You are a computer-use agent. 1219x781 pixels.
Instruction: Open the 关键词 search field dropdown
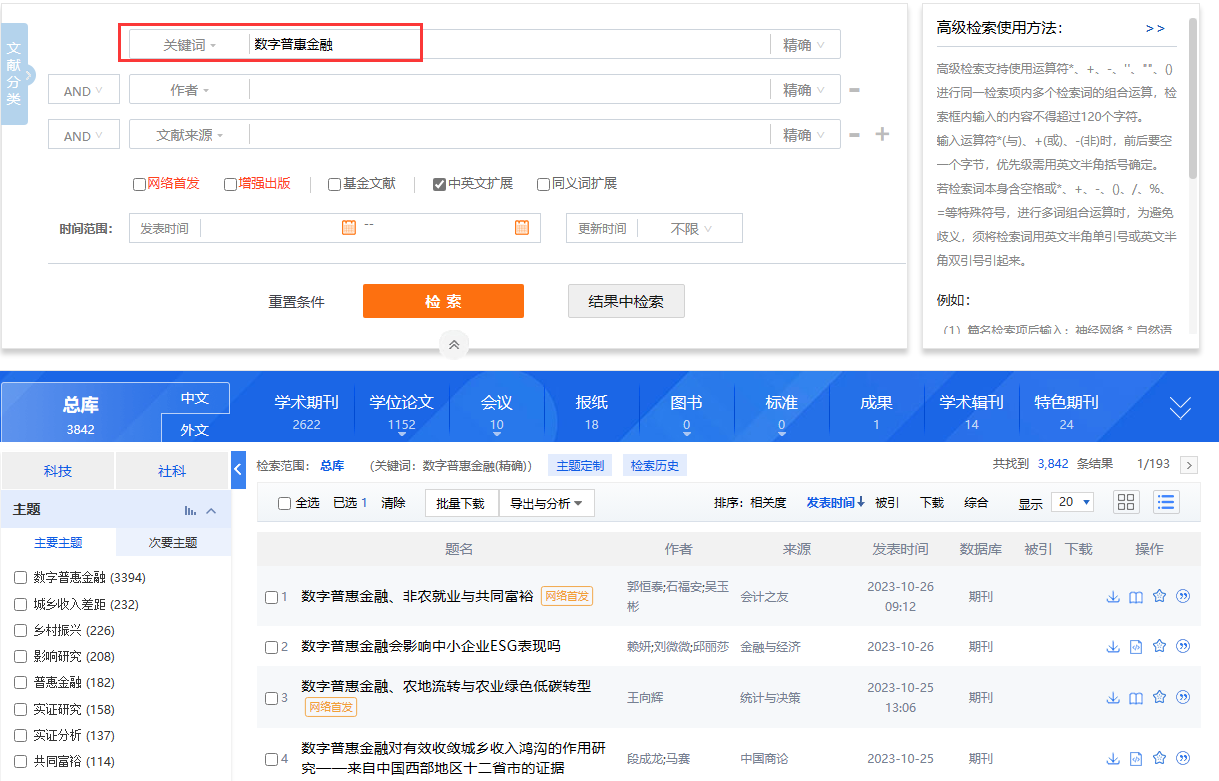point(190,45)
